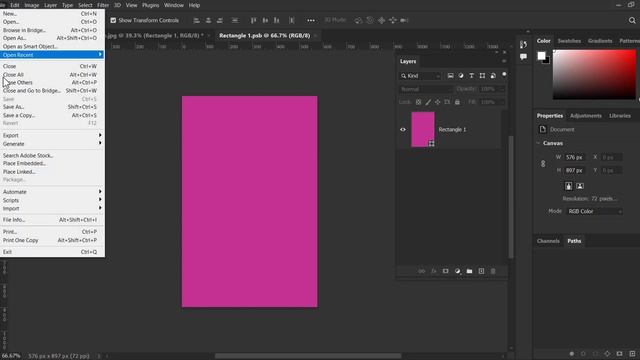
Task: Lock image pixels brush icon
Action: (428, 102)
